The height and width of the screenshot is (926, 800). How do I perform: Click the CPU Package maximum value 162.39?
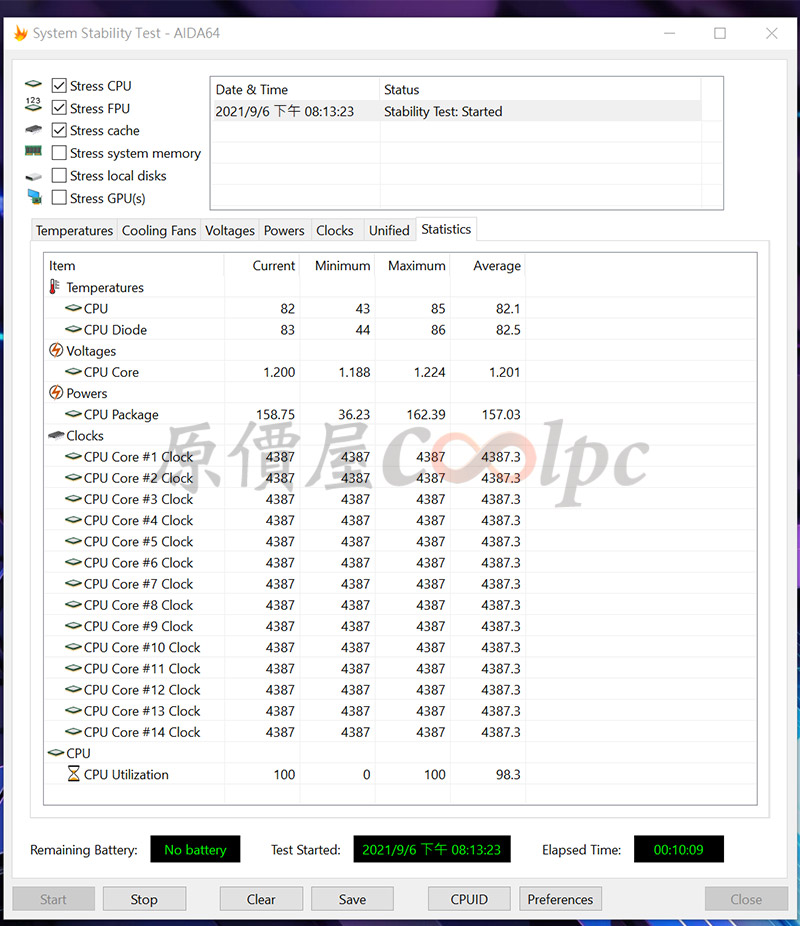(426, 415)
